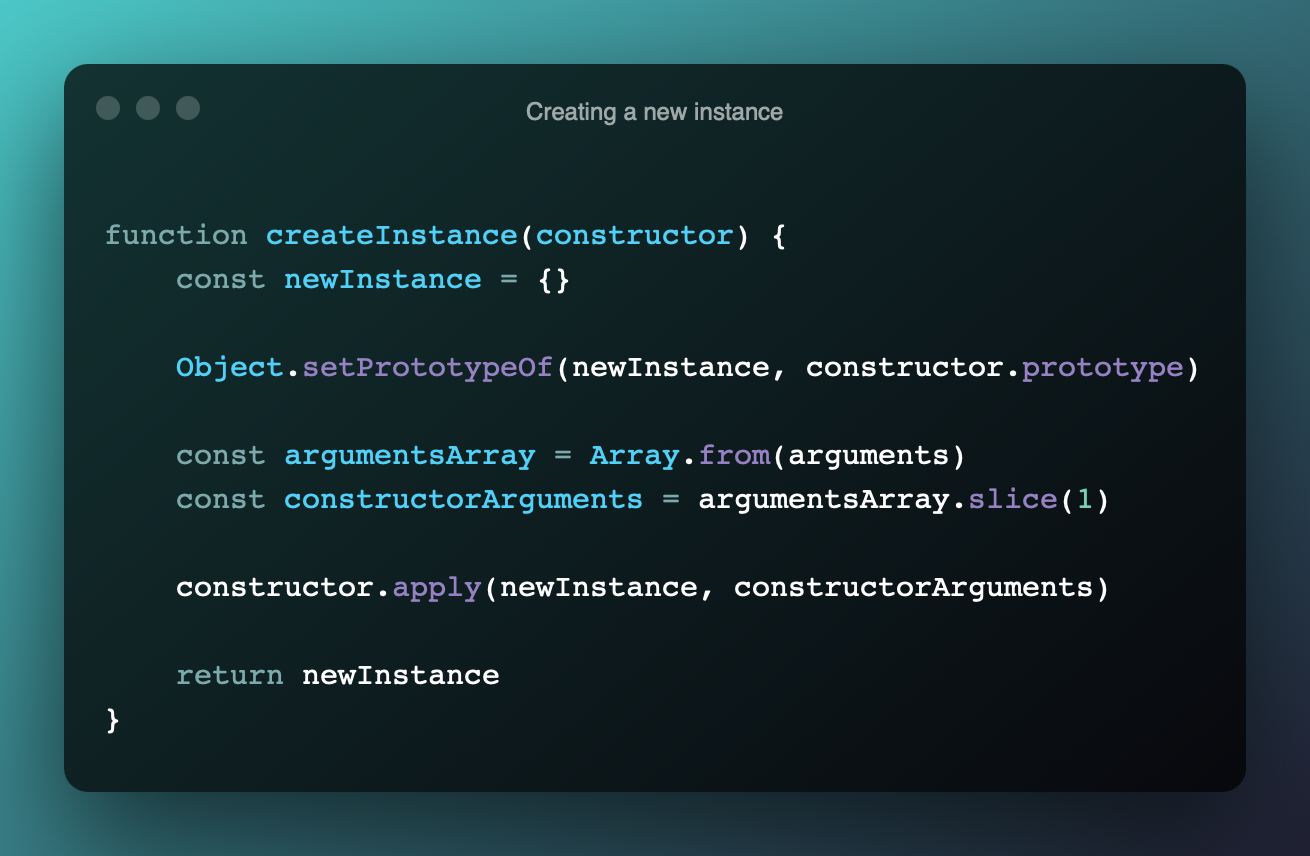The width and height of the screenshot is (1310, 856).
Task: Click the 'return' keyword
Action: [230, 676]
